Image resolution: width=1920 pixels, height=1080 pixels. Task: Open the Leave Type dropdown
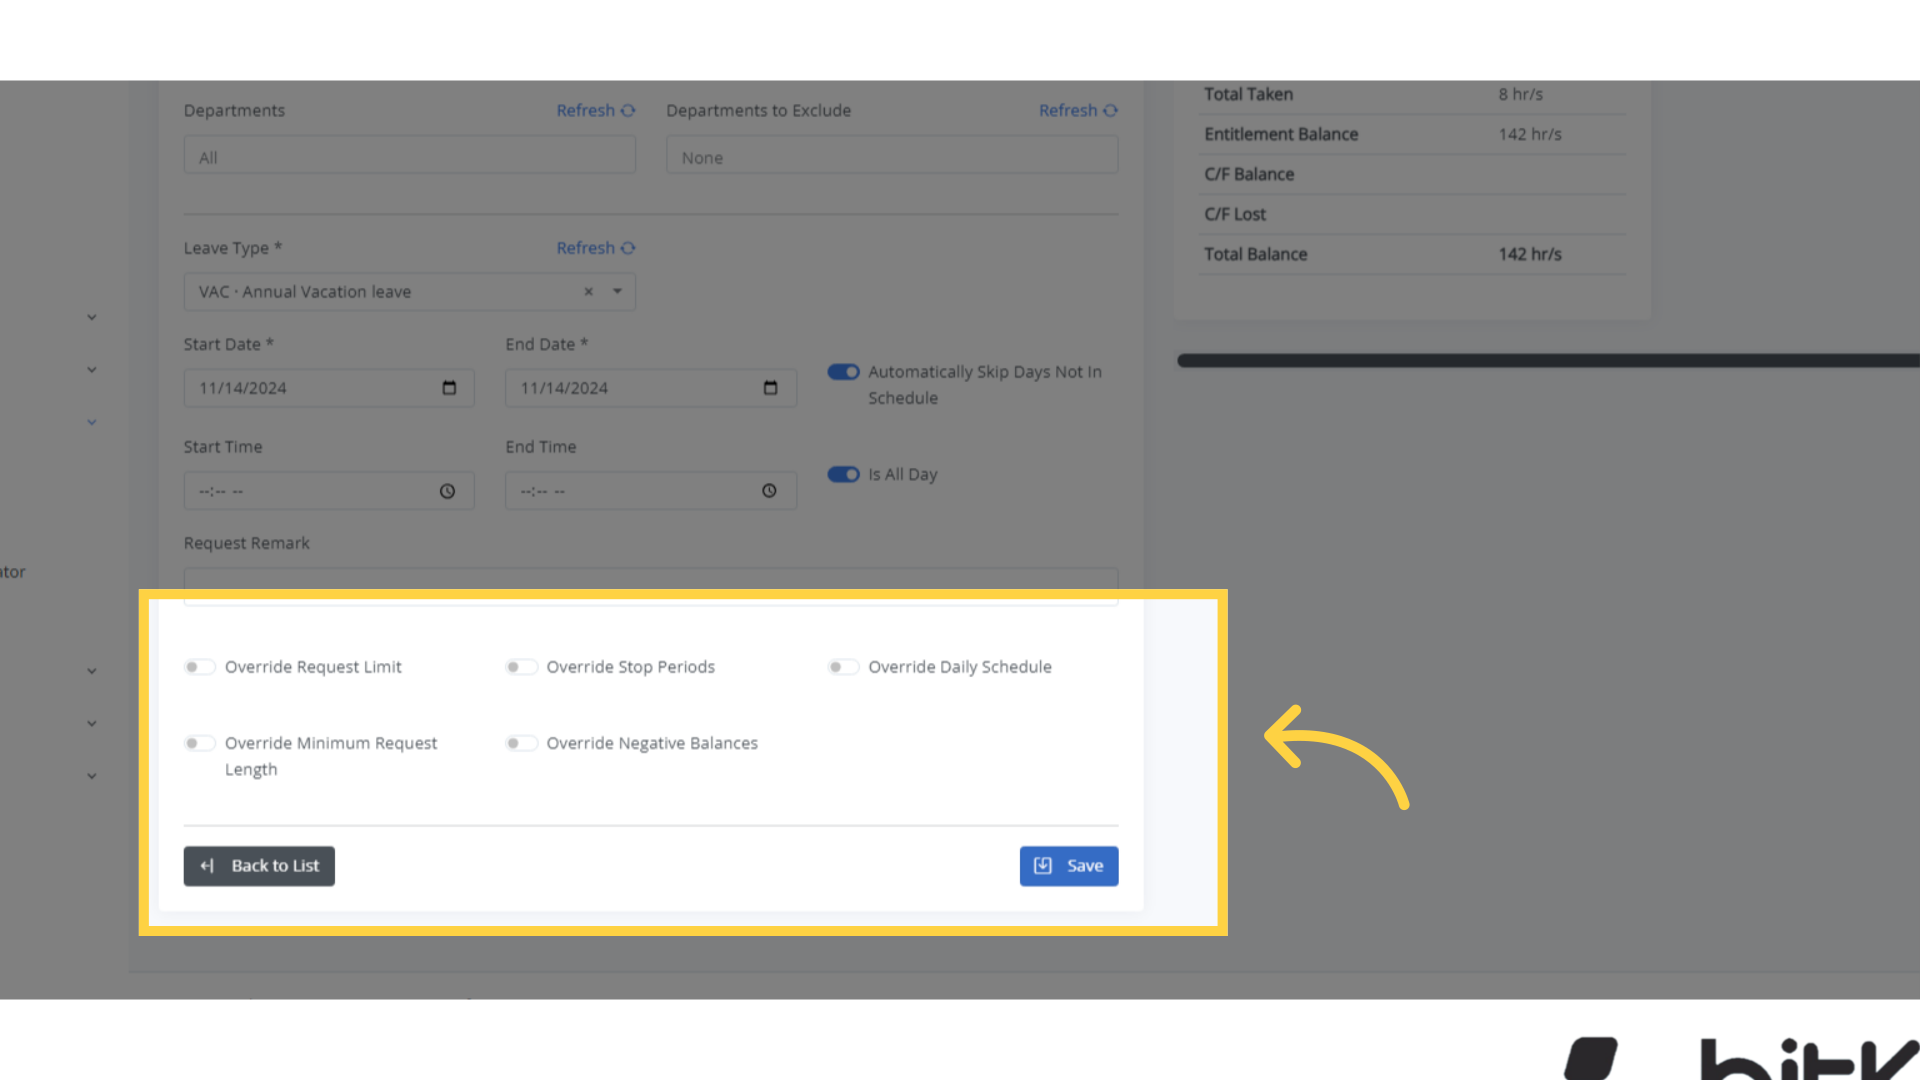(616, 291)
